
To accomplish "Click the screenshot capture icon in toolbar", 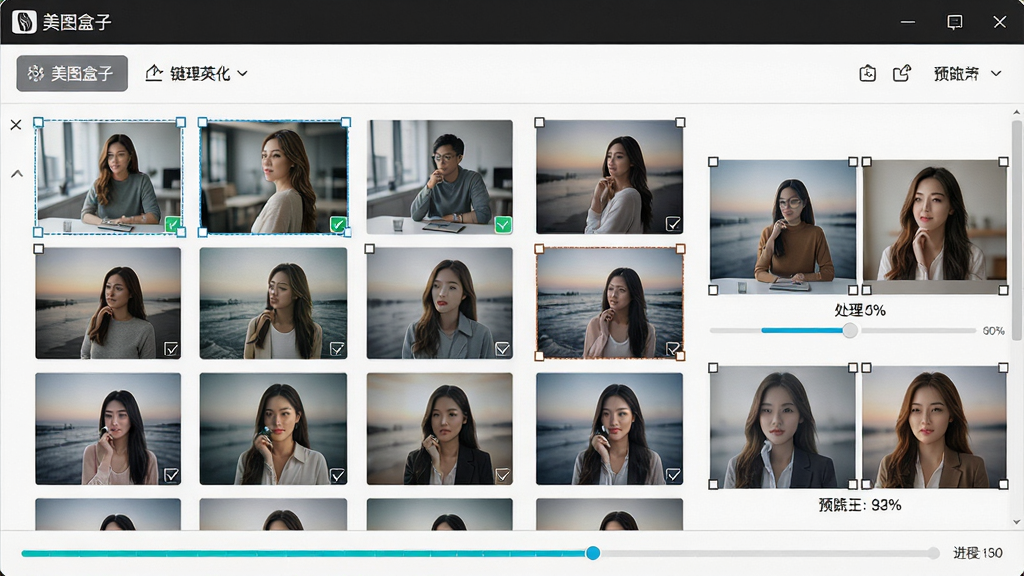I will [x=867, y=73].
